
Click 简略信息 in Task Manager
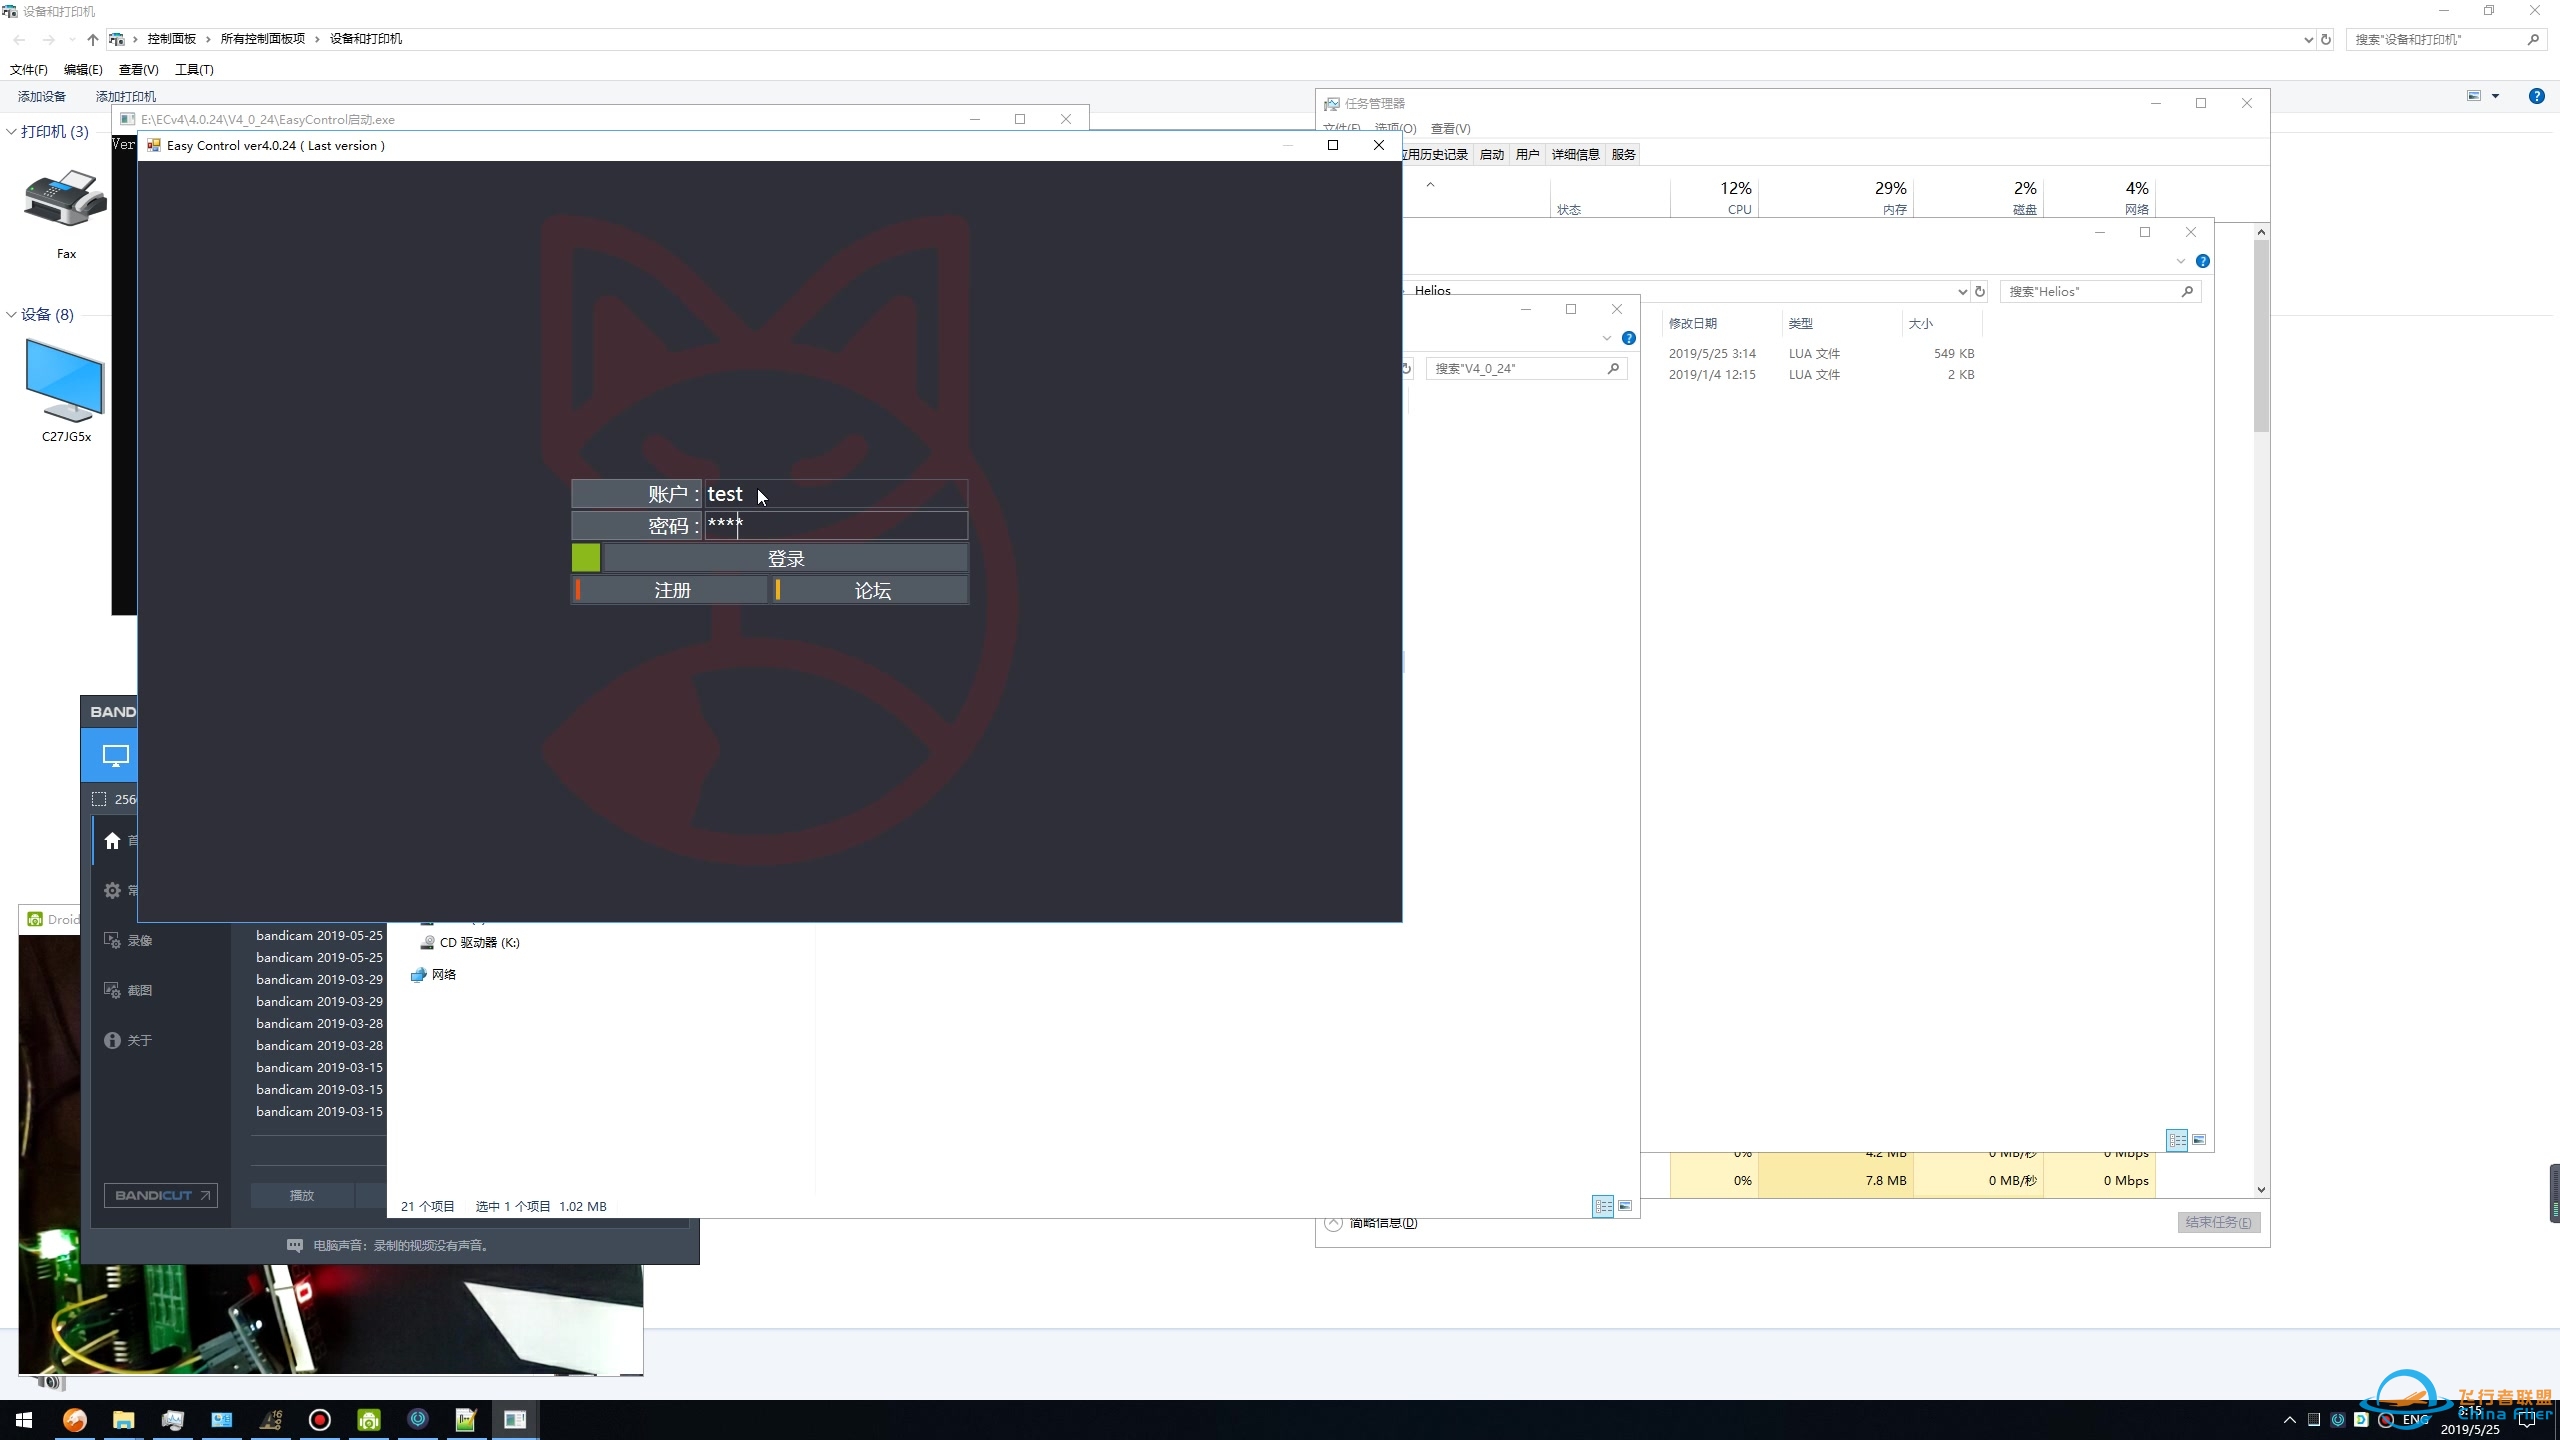[1371, 1222]
